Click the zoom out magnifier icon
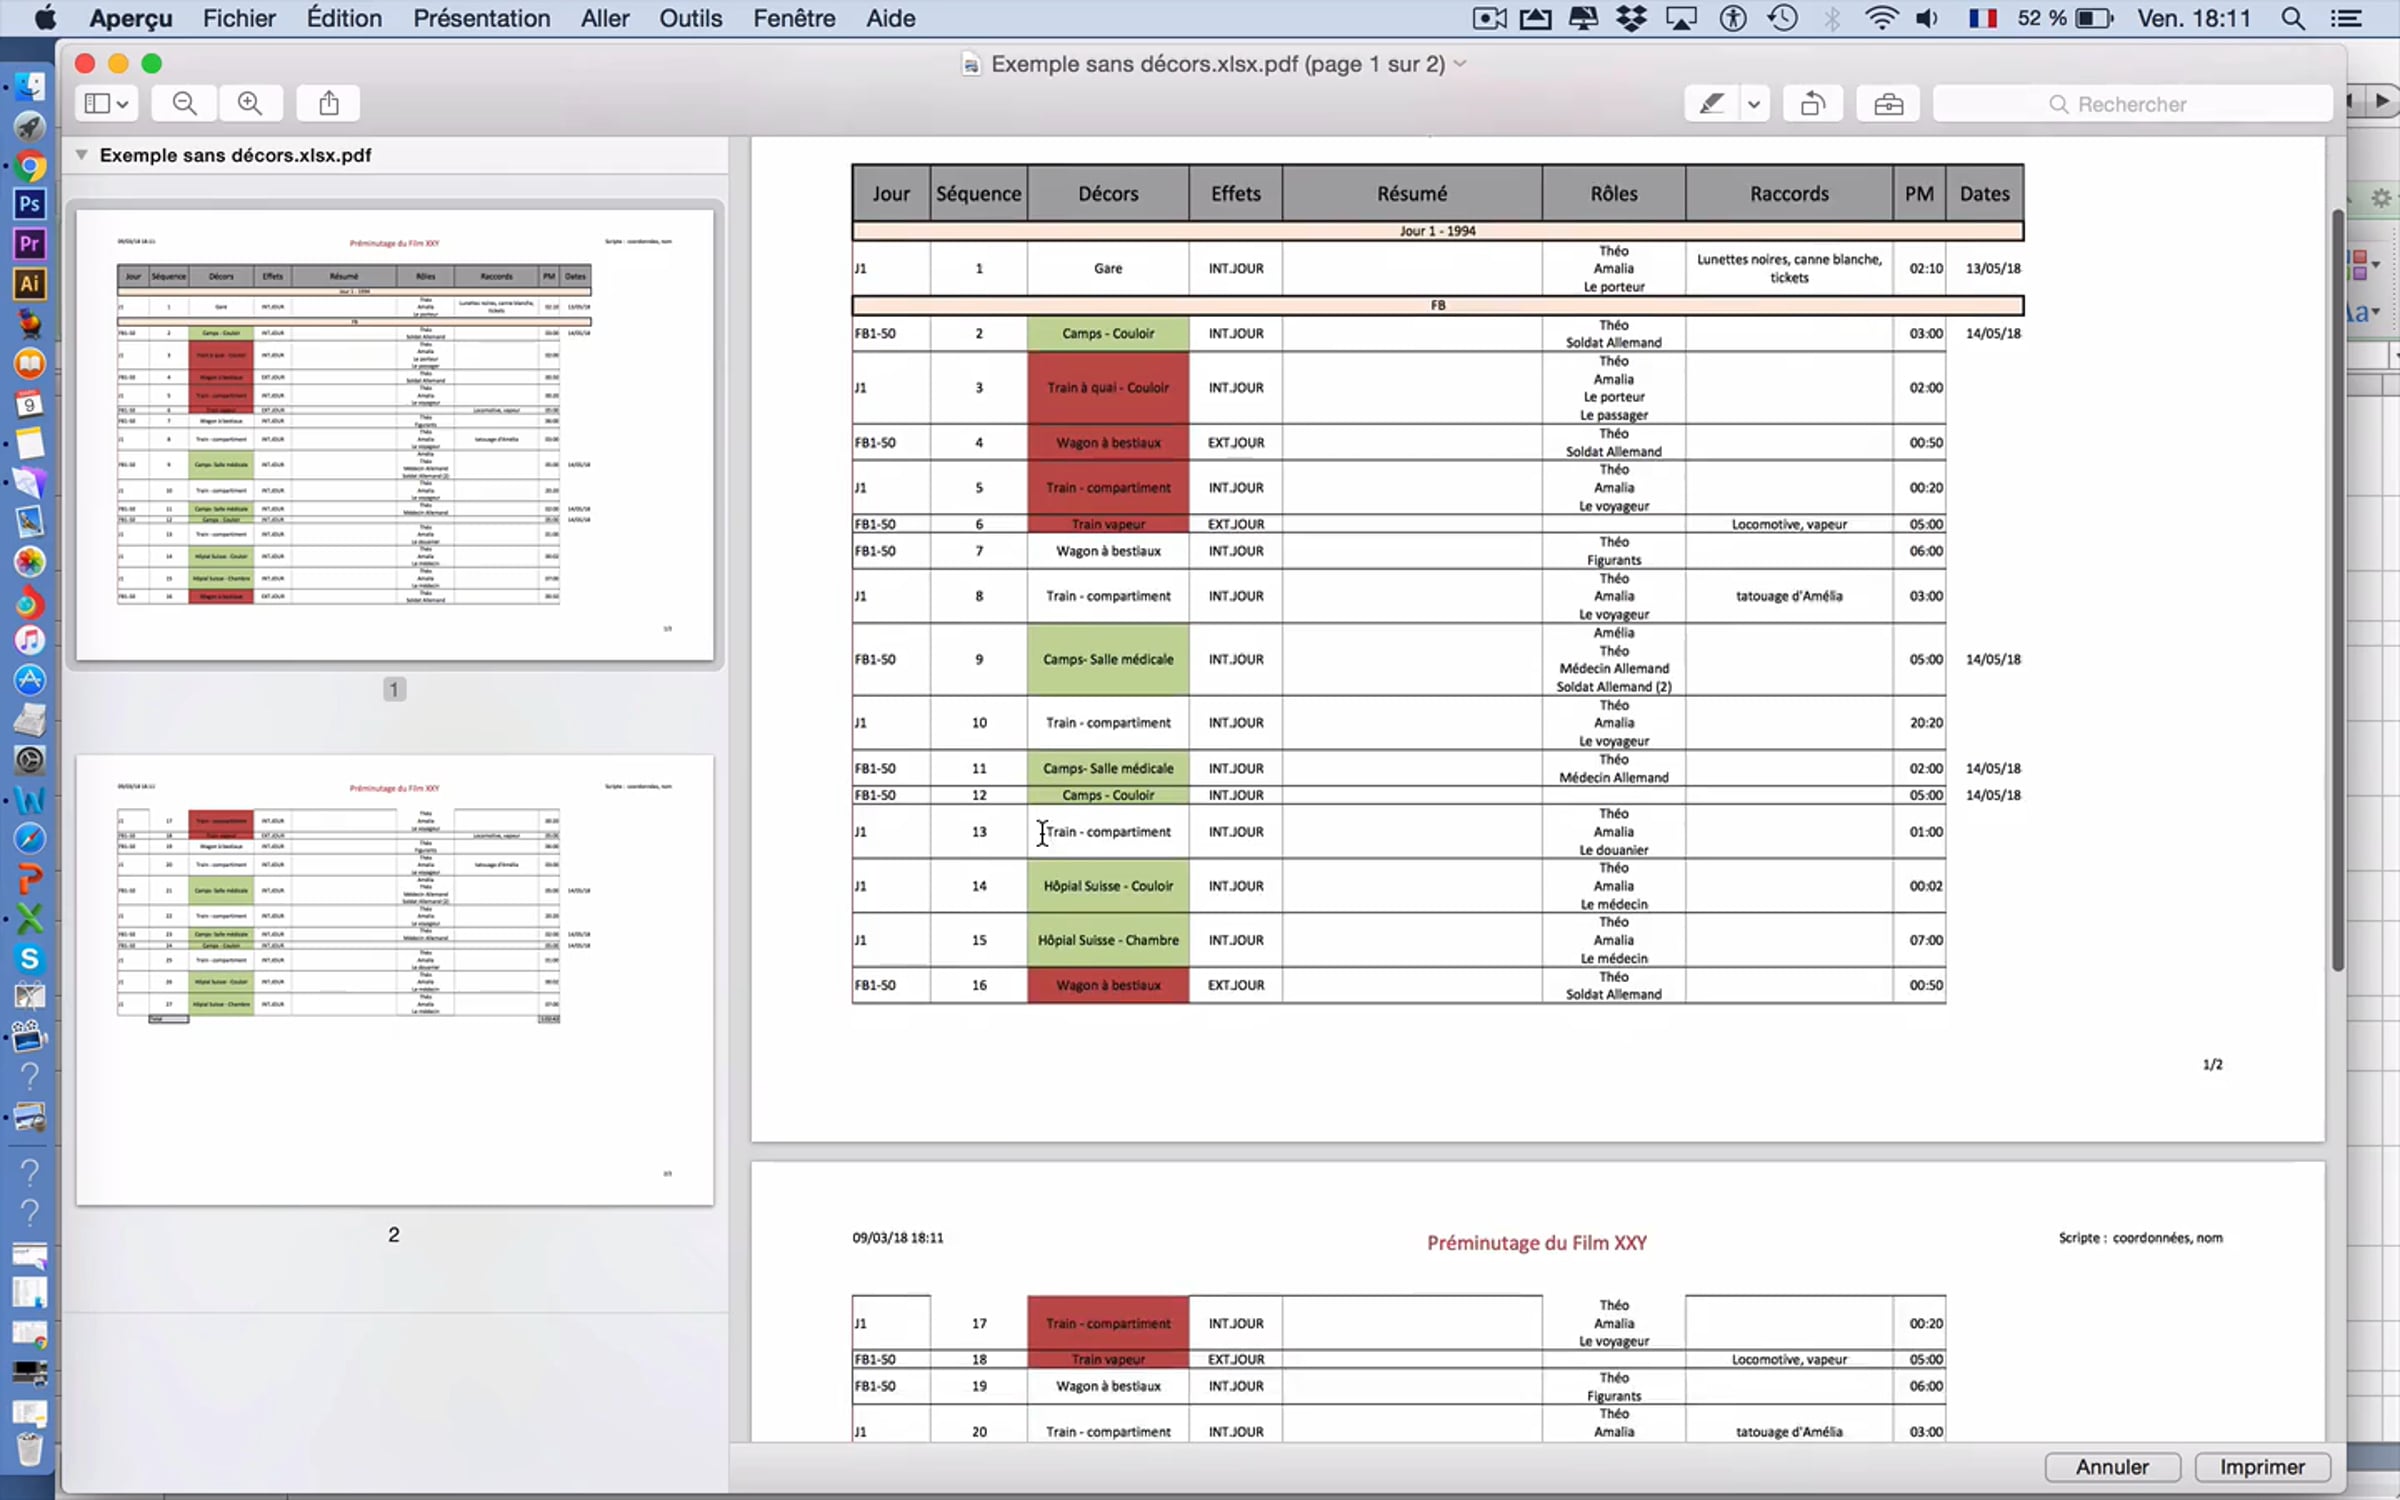 coord(184,103)
